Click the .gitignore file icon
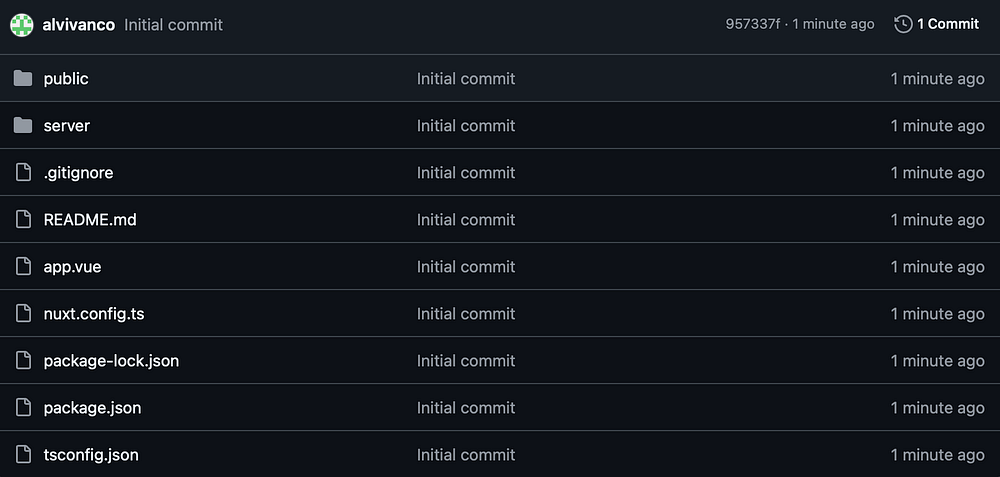1000x477 pixels. (23, 172)
